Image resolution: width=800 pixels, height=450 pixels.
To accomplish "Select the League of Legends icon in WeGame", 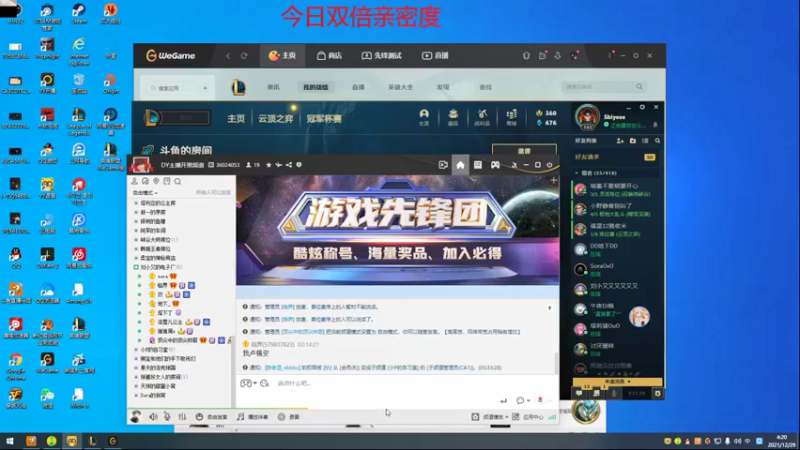I will click(x=238, y=87).
